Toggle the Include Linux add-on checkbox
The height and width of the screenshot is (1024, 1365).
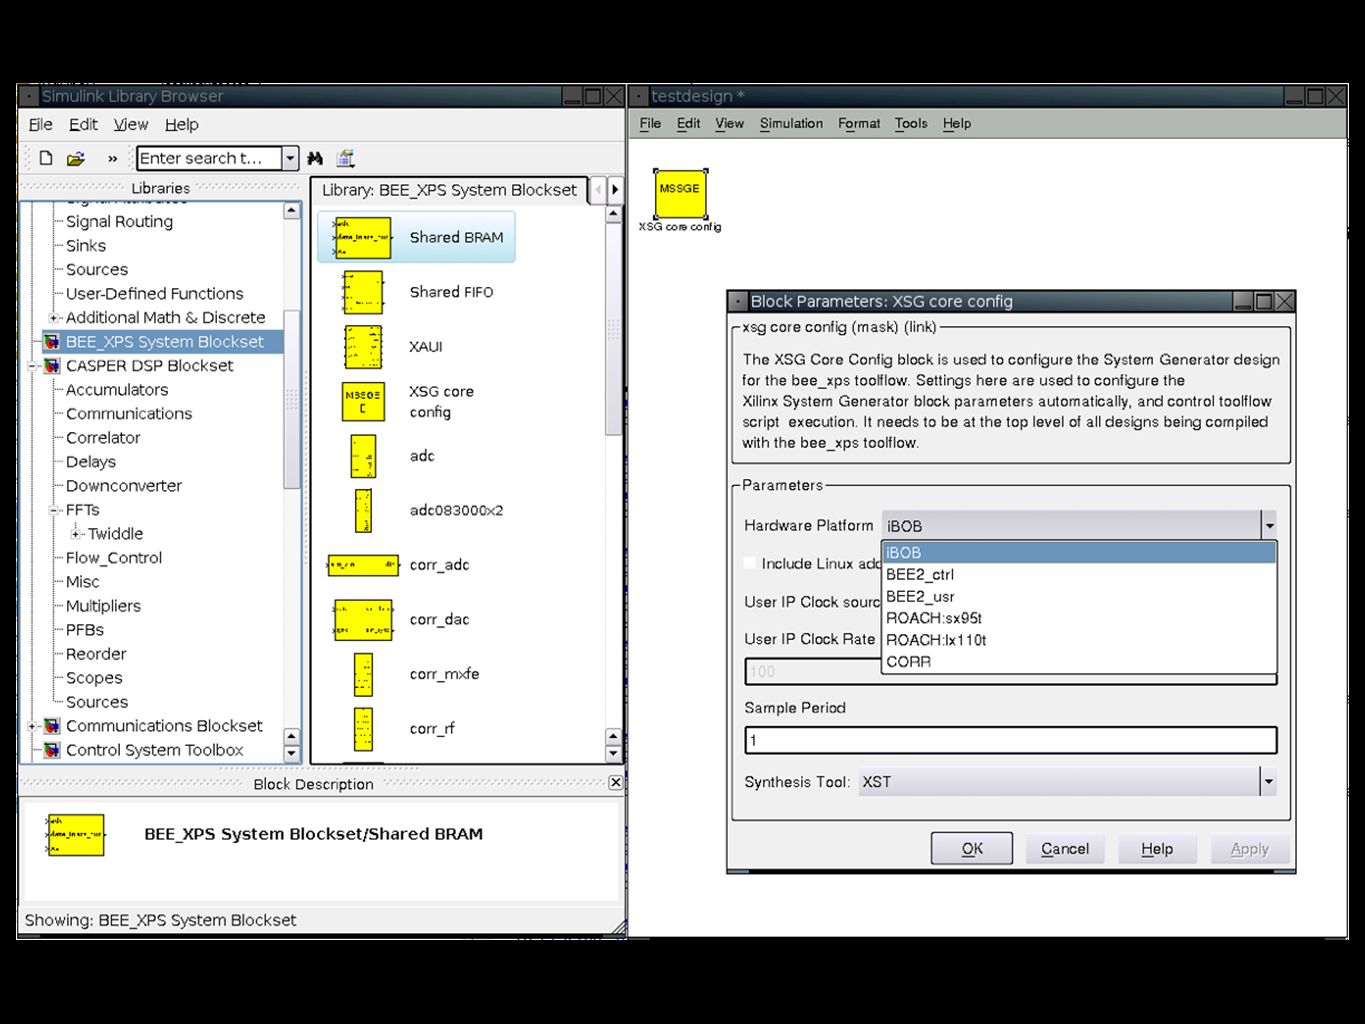tap(750, 563)
